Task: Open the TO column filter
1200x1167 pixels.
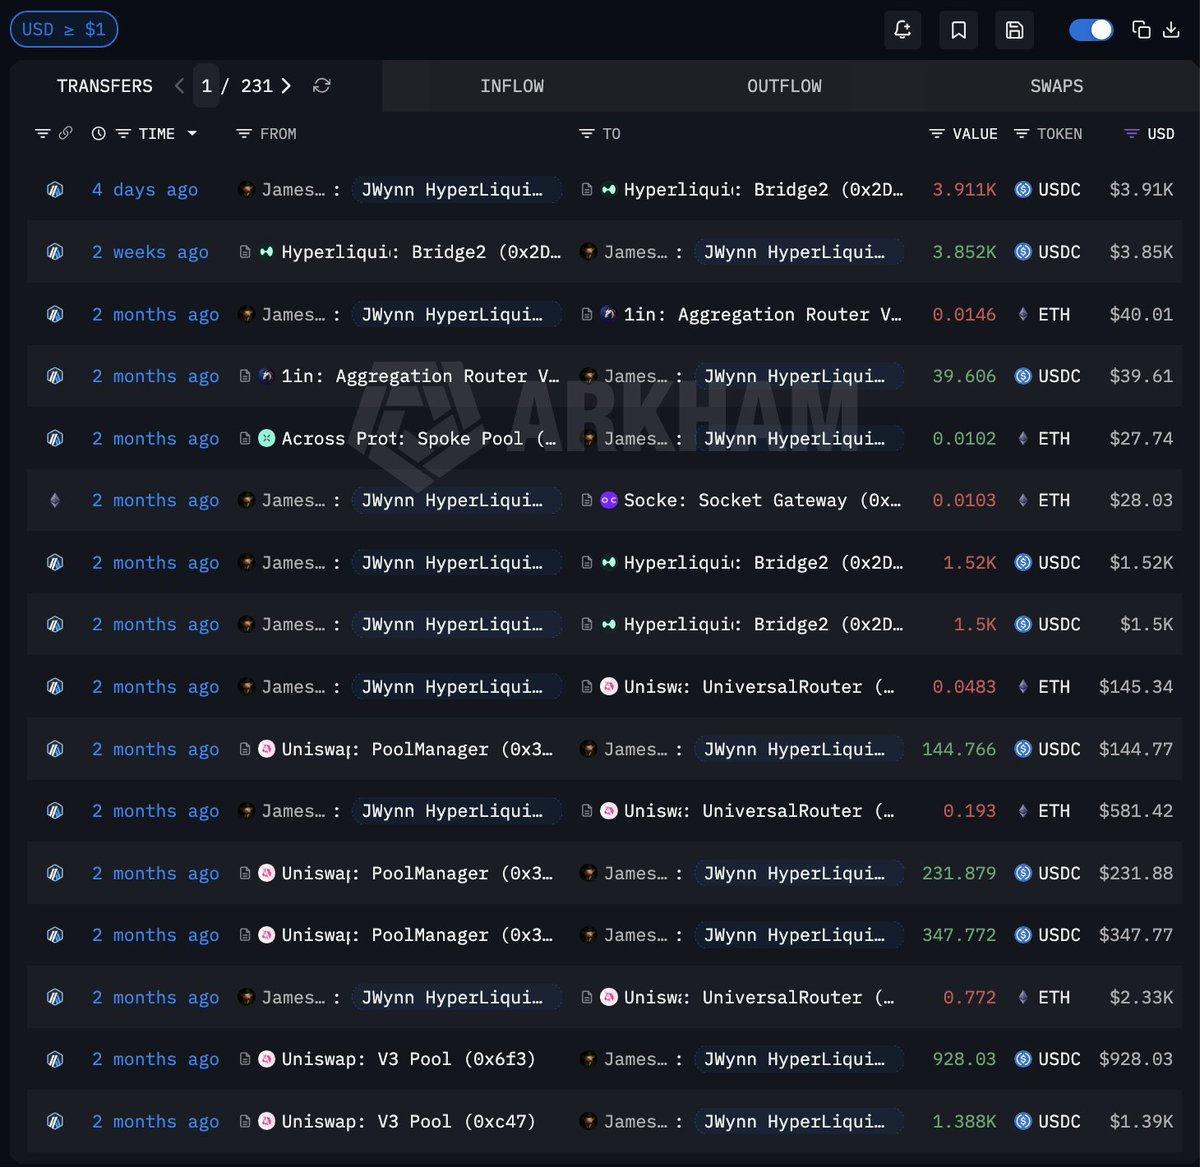Action: click(587, 133)
